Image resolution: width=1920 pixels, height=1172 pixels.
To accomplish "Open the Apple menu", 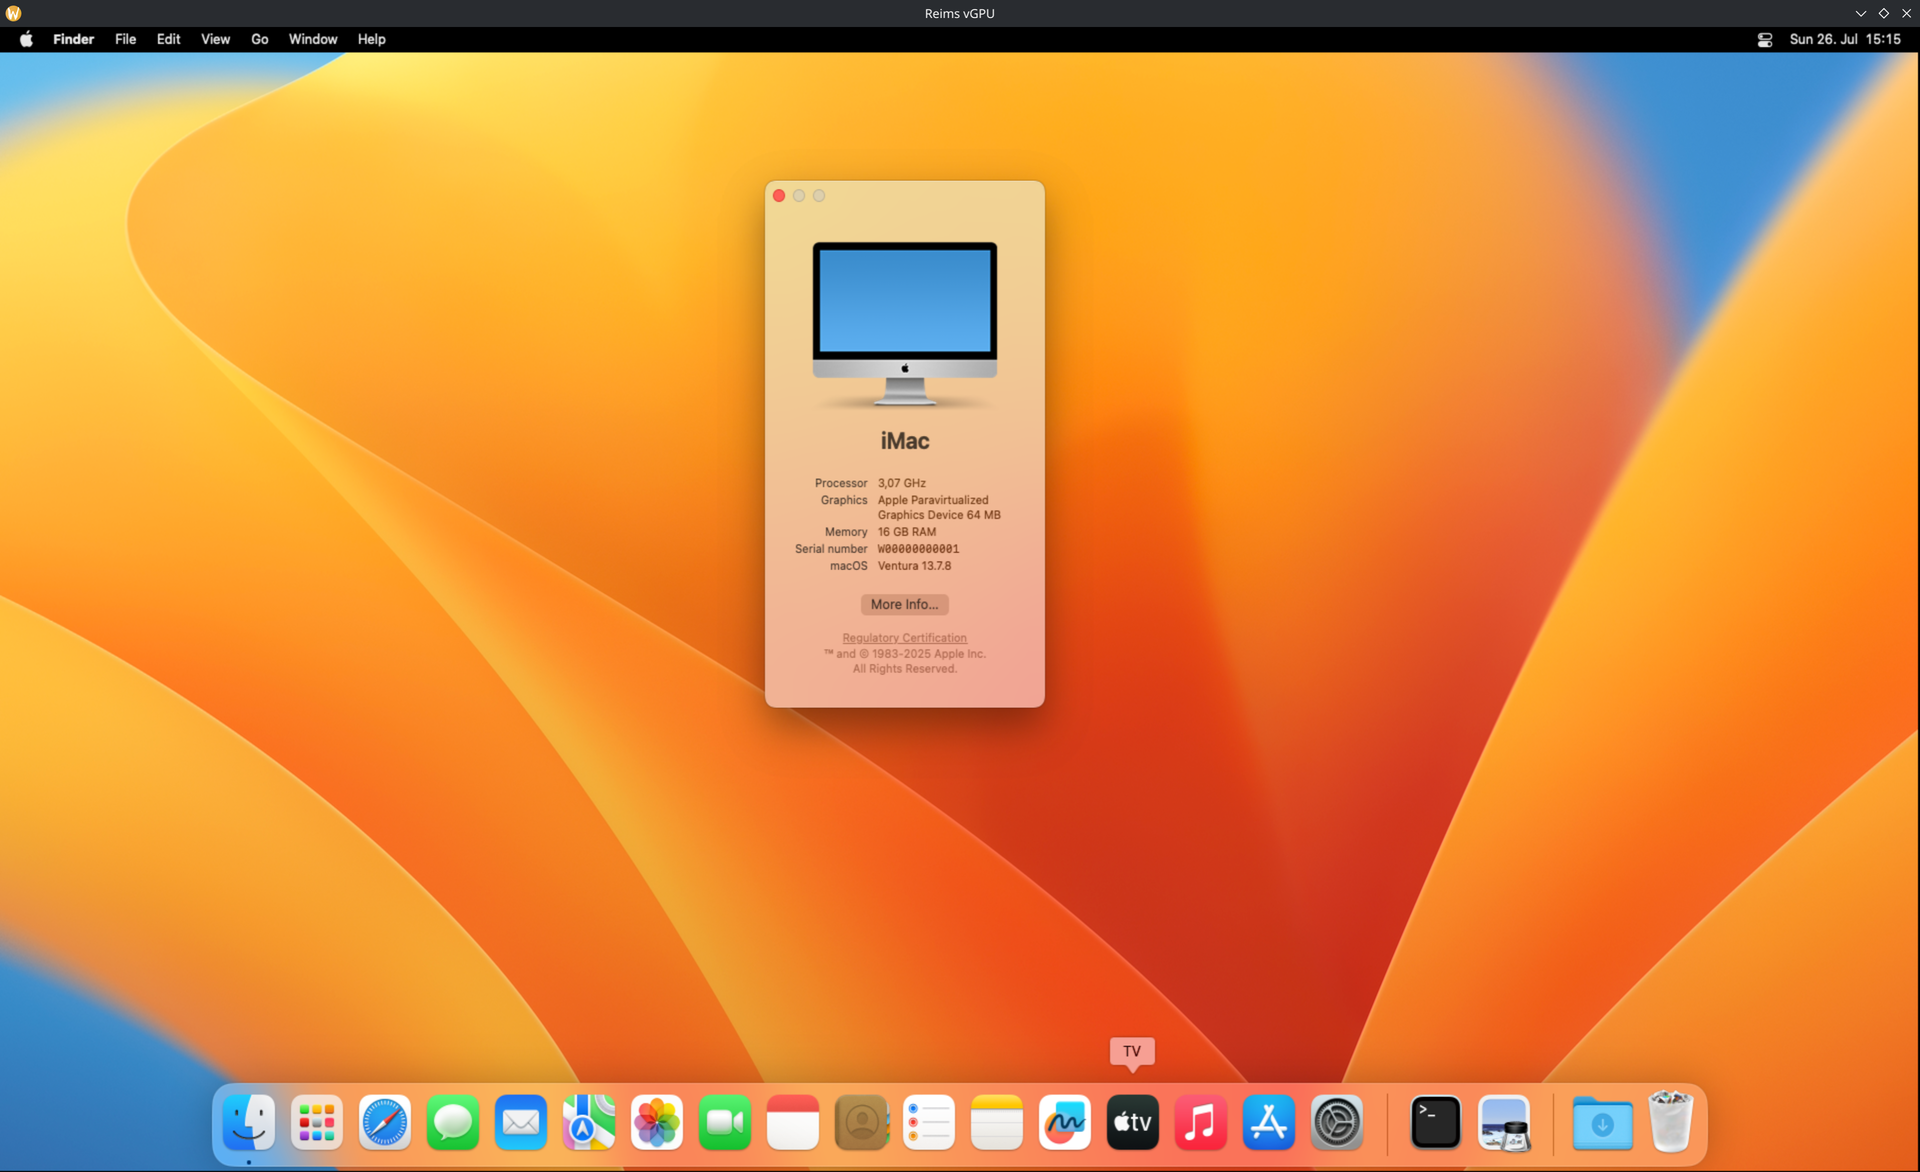I will point(26,39).
